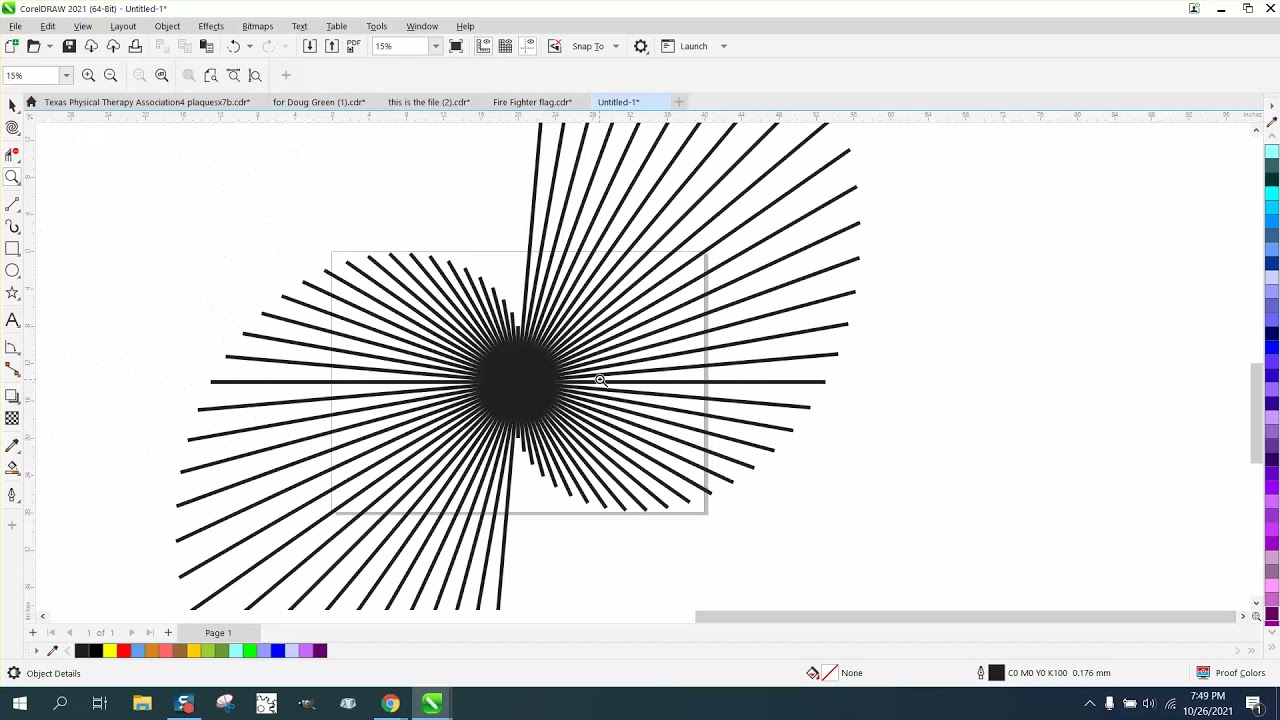The image size is (1280, 720).
Task: Click the Import icon
Action: click(310, 46)
